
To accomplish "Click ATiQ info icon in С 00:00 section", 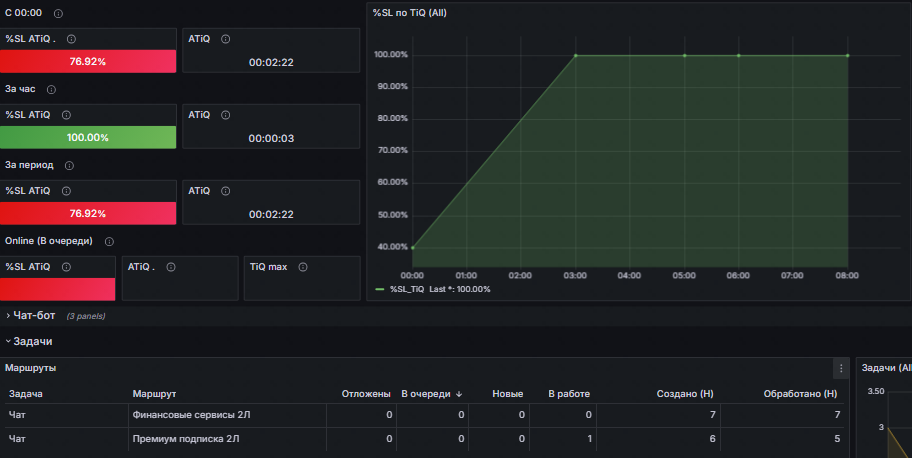I will (x=226, y=39).
